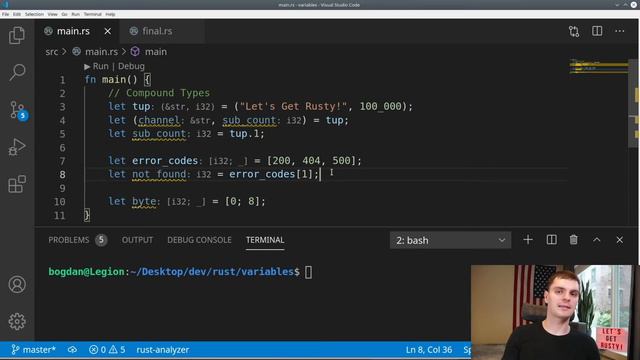640x360 pixels.
Task: Click line number 8 in the gutter
Action: [x=62, y=174]
